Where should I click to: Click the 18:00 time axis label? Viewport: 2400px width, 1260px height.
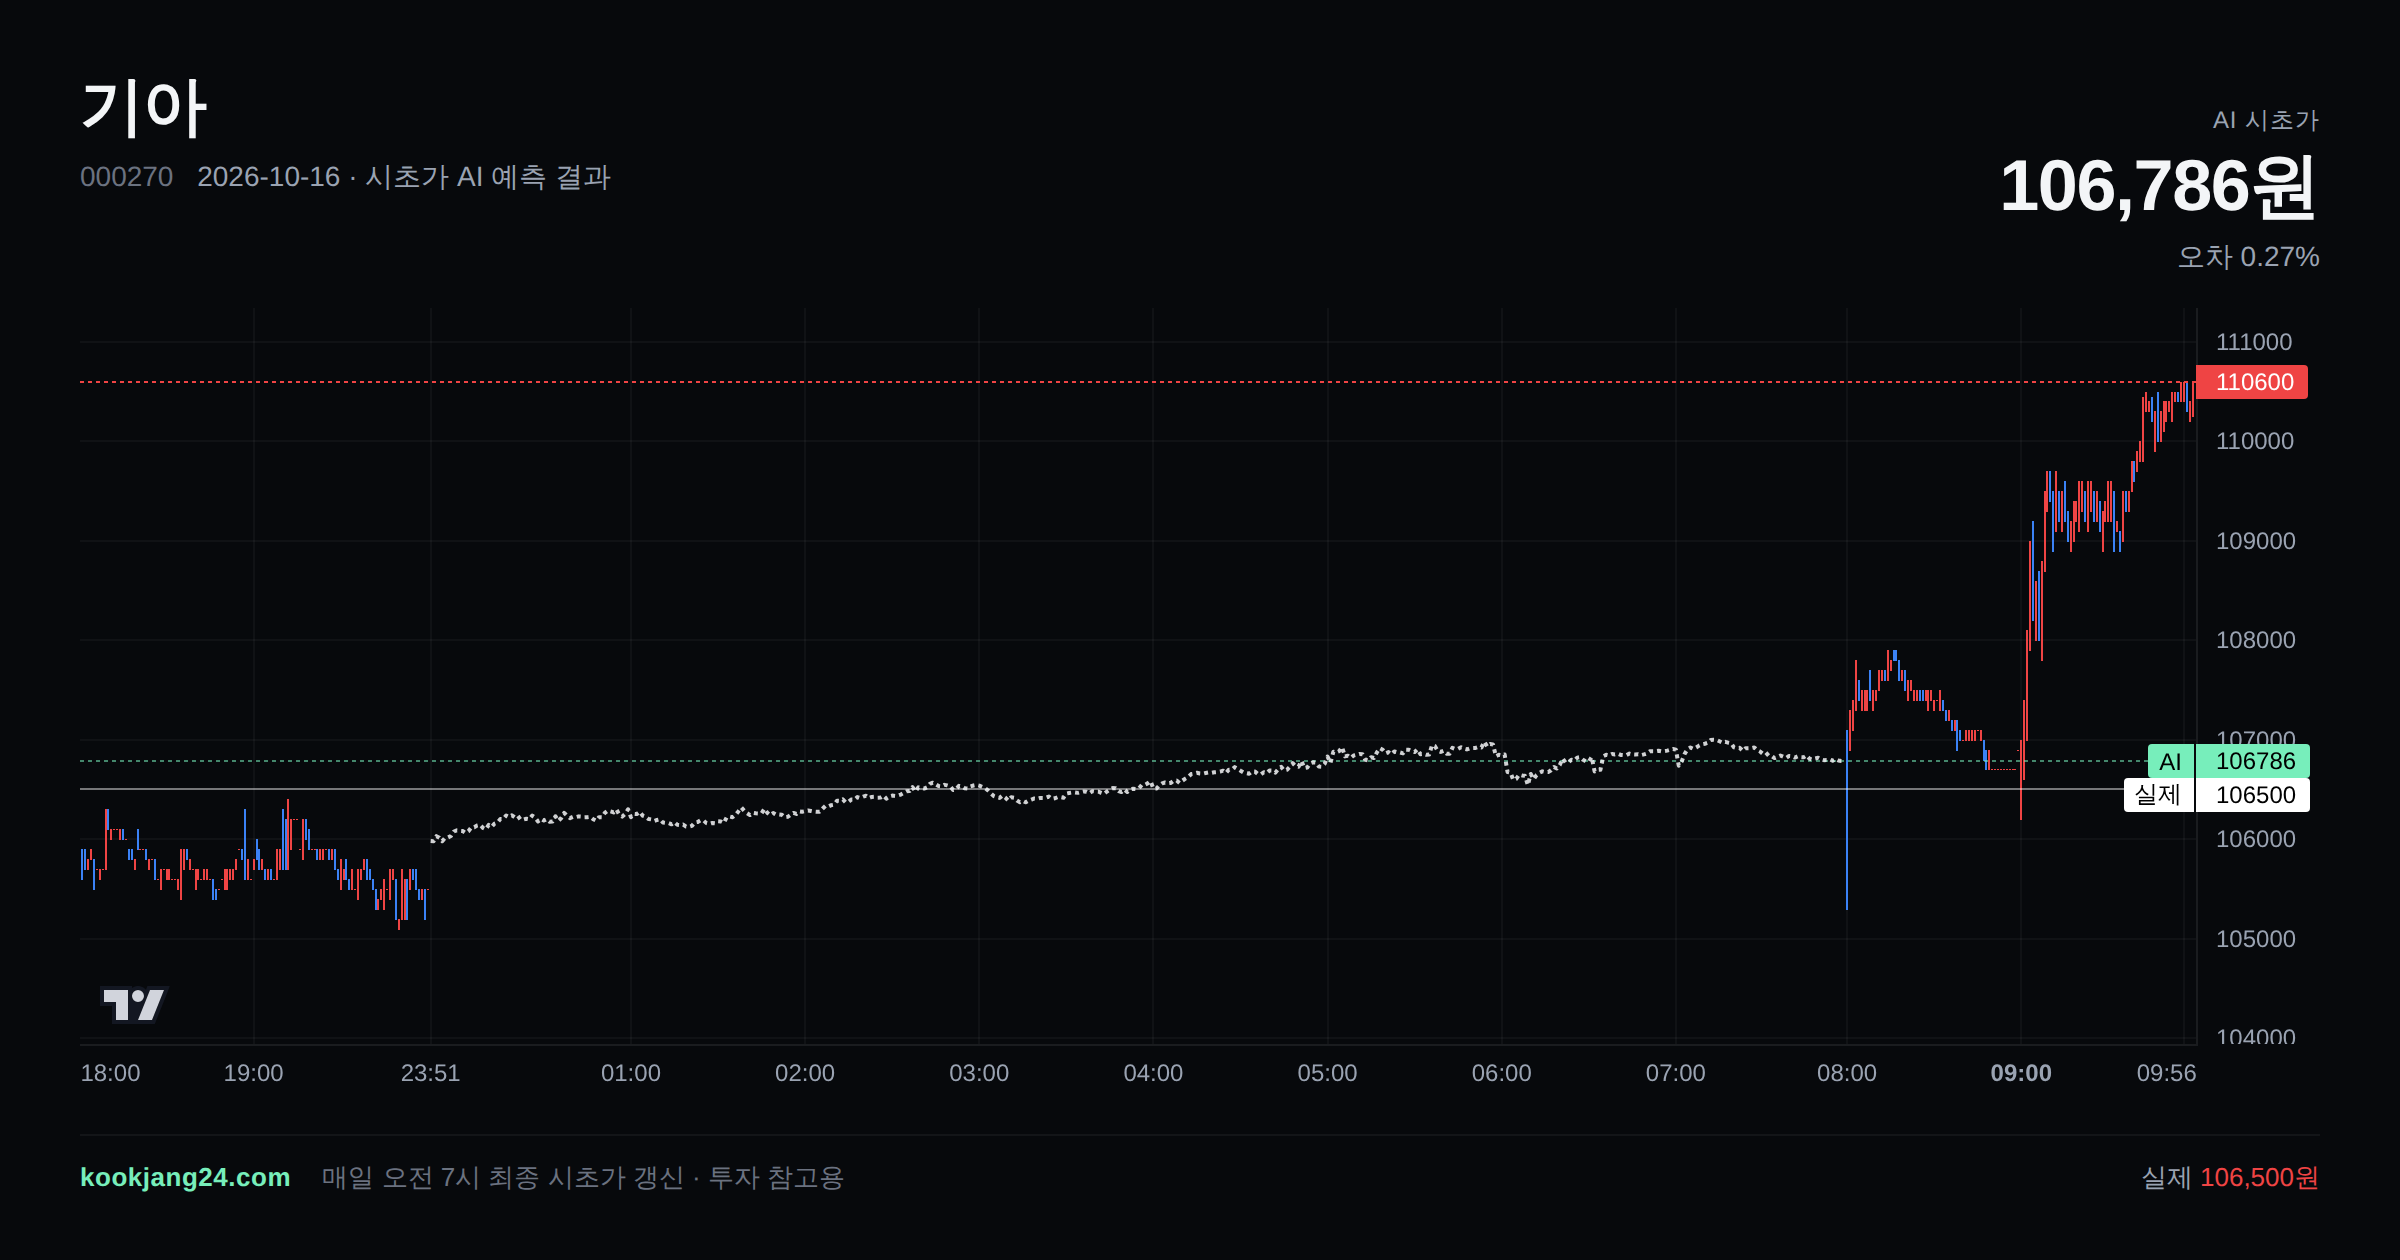click(110, 1073)
